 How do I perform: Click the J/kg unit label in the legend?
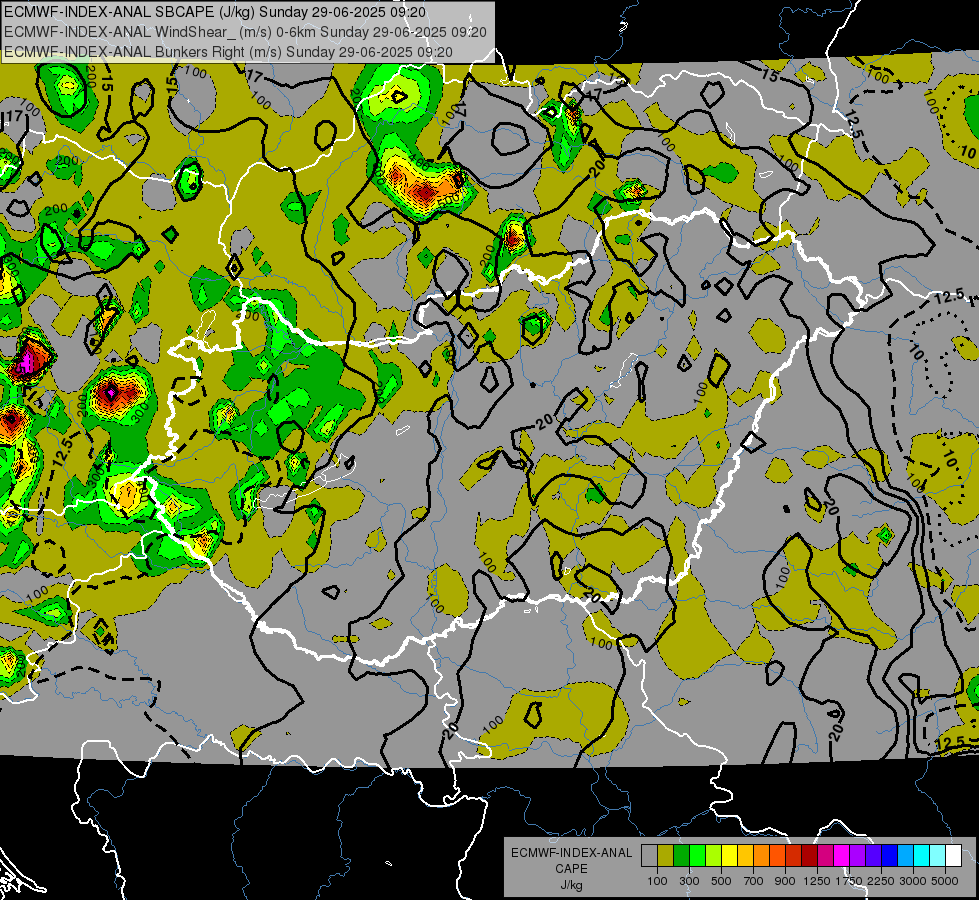pos(571,885)
